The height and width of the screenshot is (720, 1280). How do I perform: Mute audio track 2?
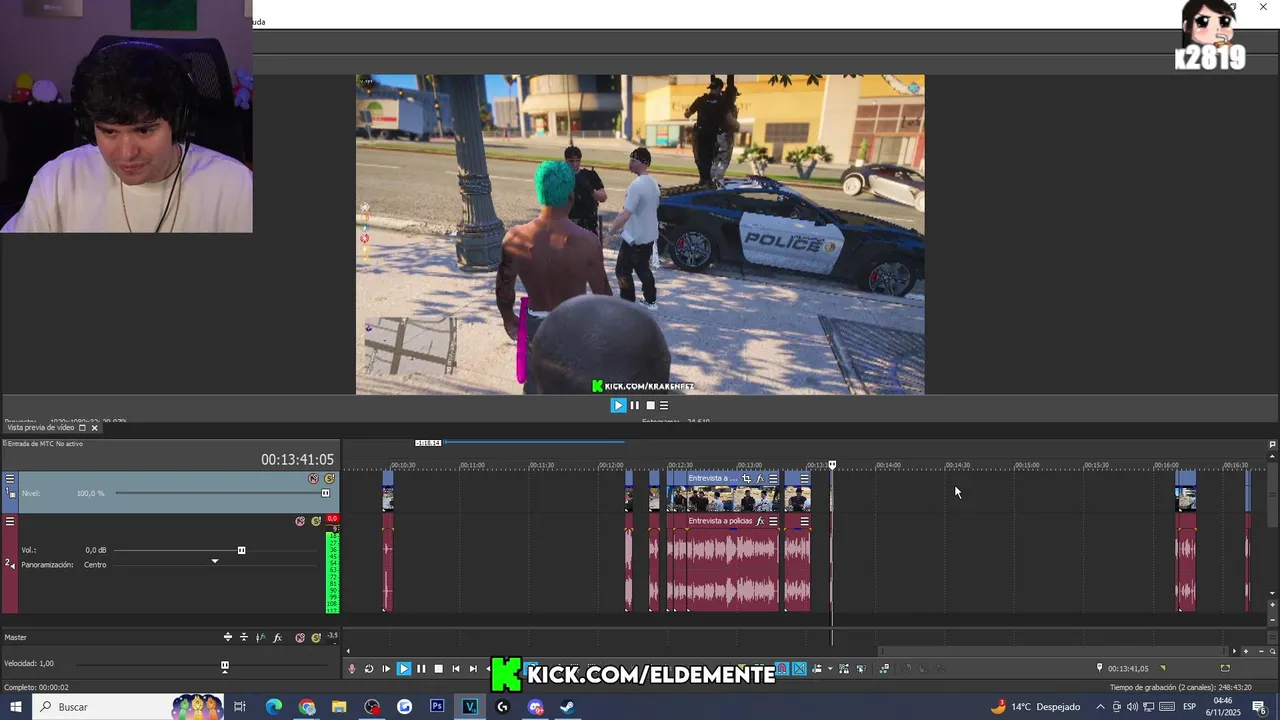pos(300,521)
